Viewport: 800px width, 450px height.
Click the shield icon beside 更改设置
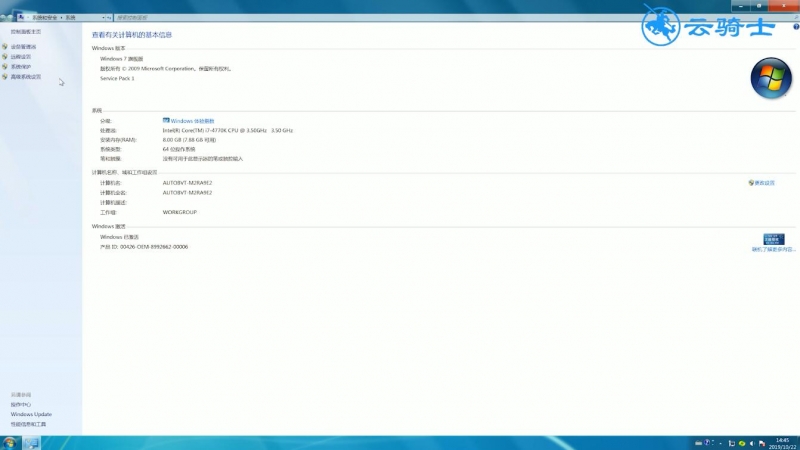point(751,183)
